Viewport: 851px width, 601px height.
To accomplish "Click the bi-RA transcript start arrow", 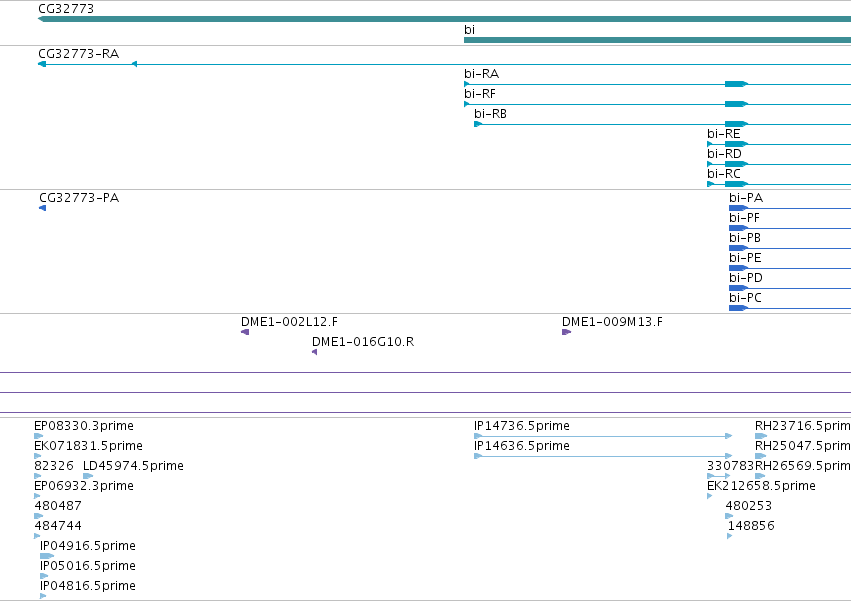I will 467,84.
